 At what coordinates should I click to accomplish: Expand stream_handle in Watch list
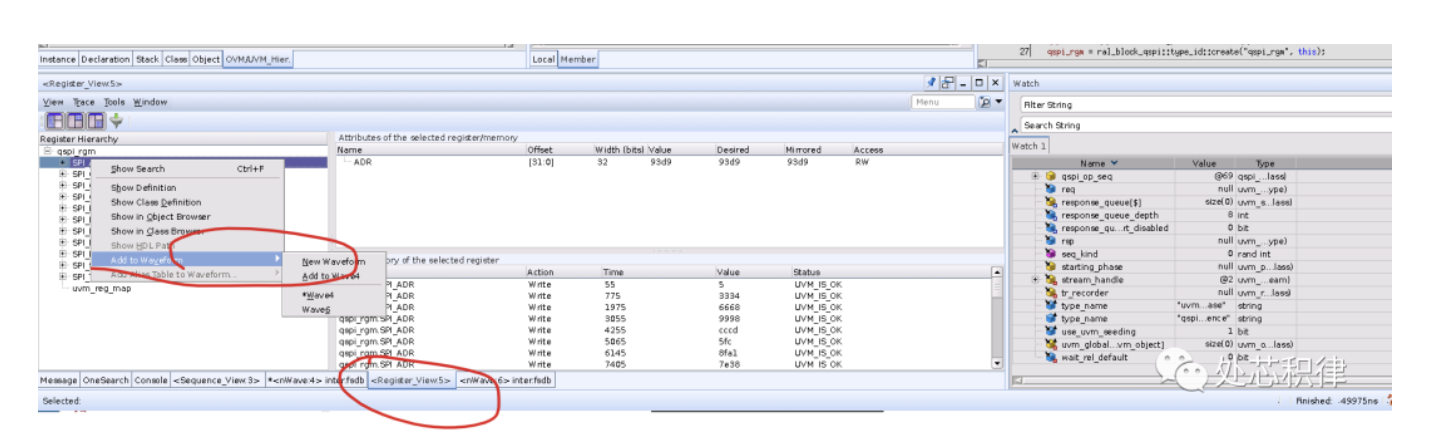[1035, 279]
